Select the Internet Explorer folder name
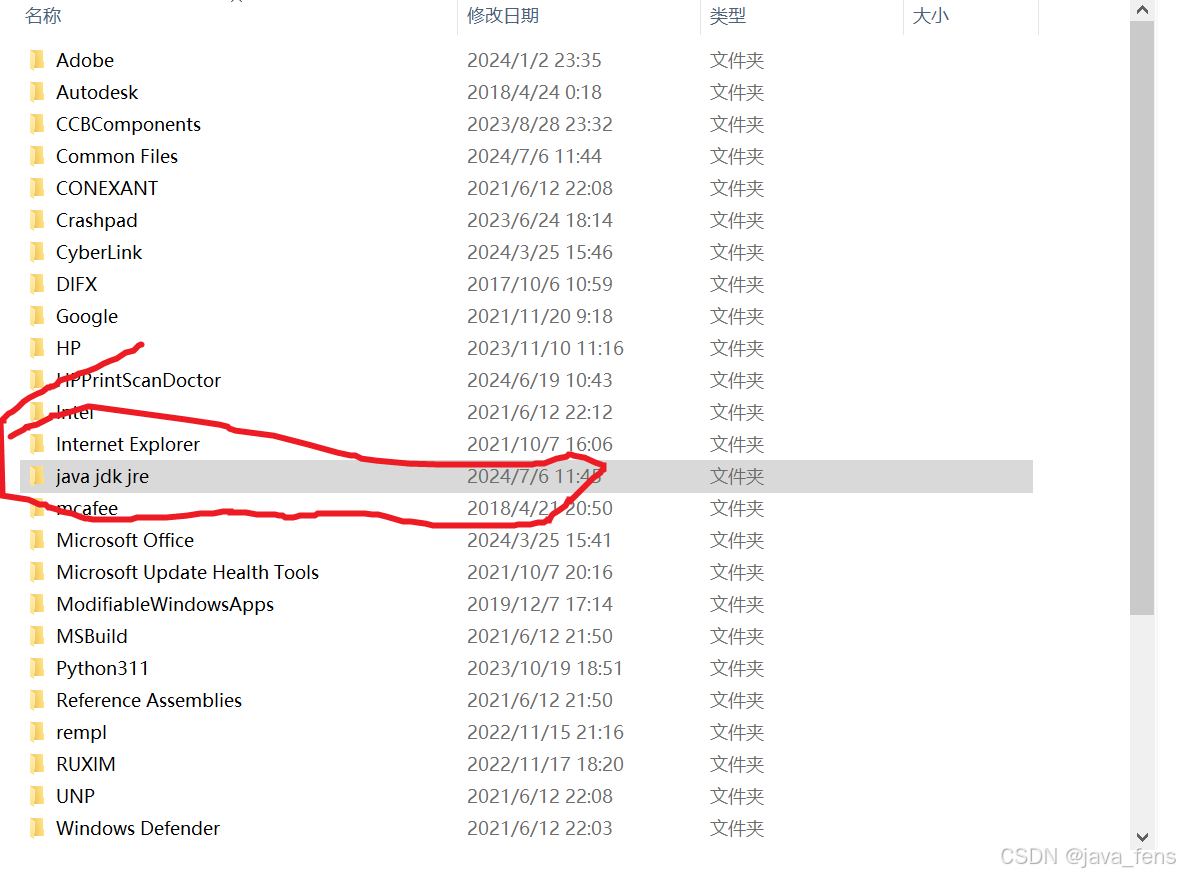 [128, 444]
